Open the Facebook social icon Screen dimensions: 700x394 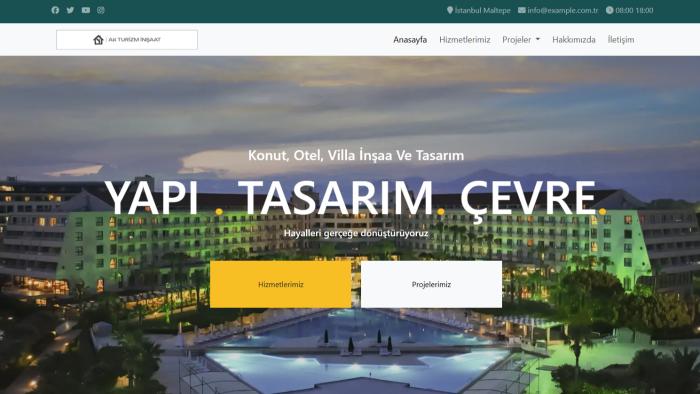click(x=55, y=10)
